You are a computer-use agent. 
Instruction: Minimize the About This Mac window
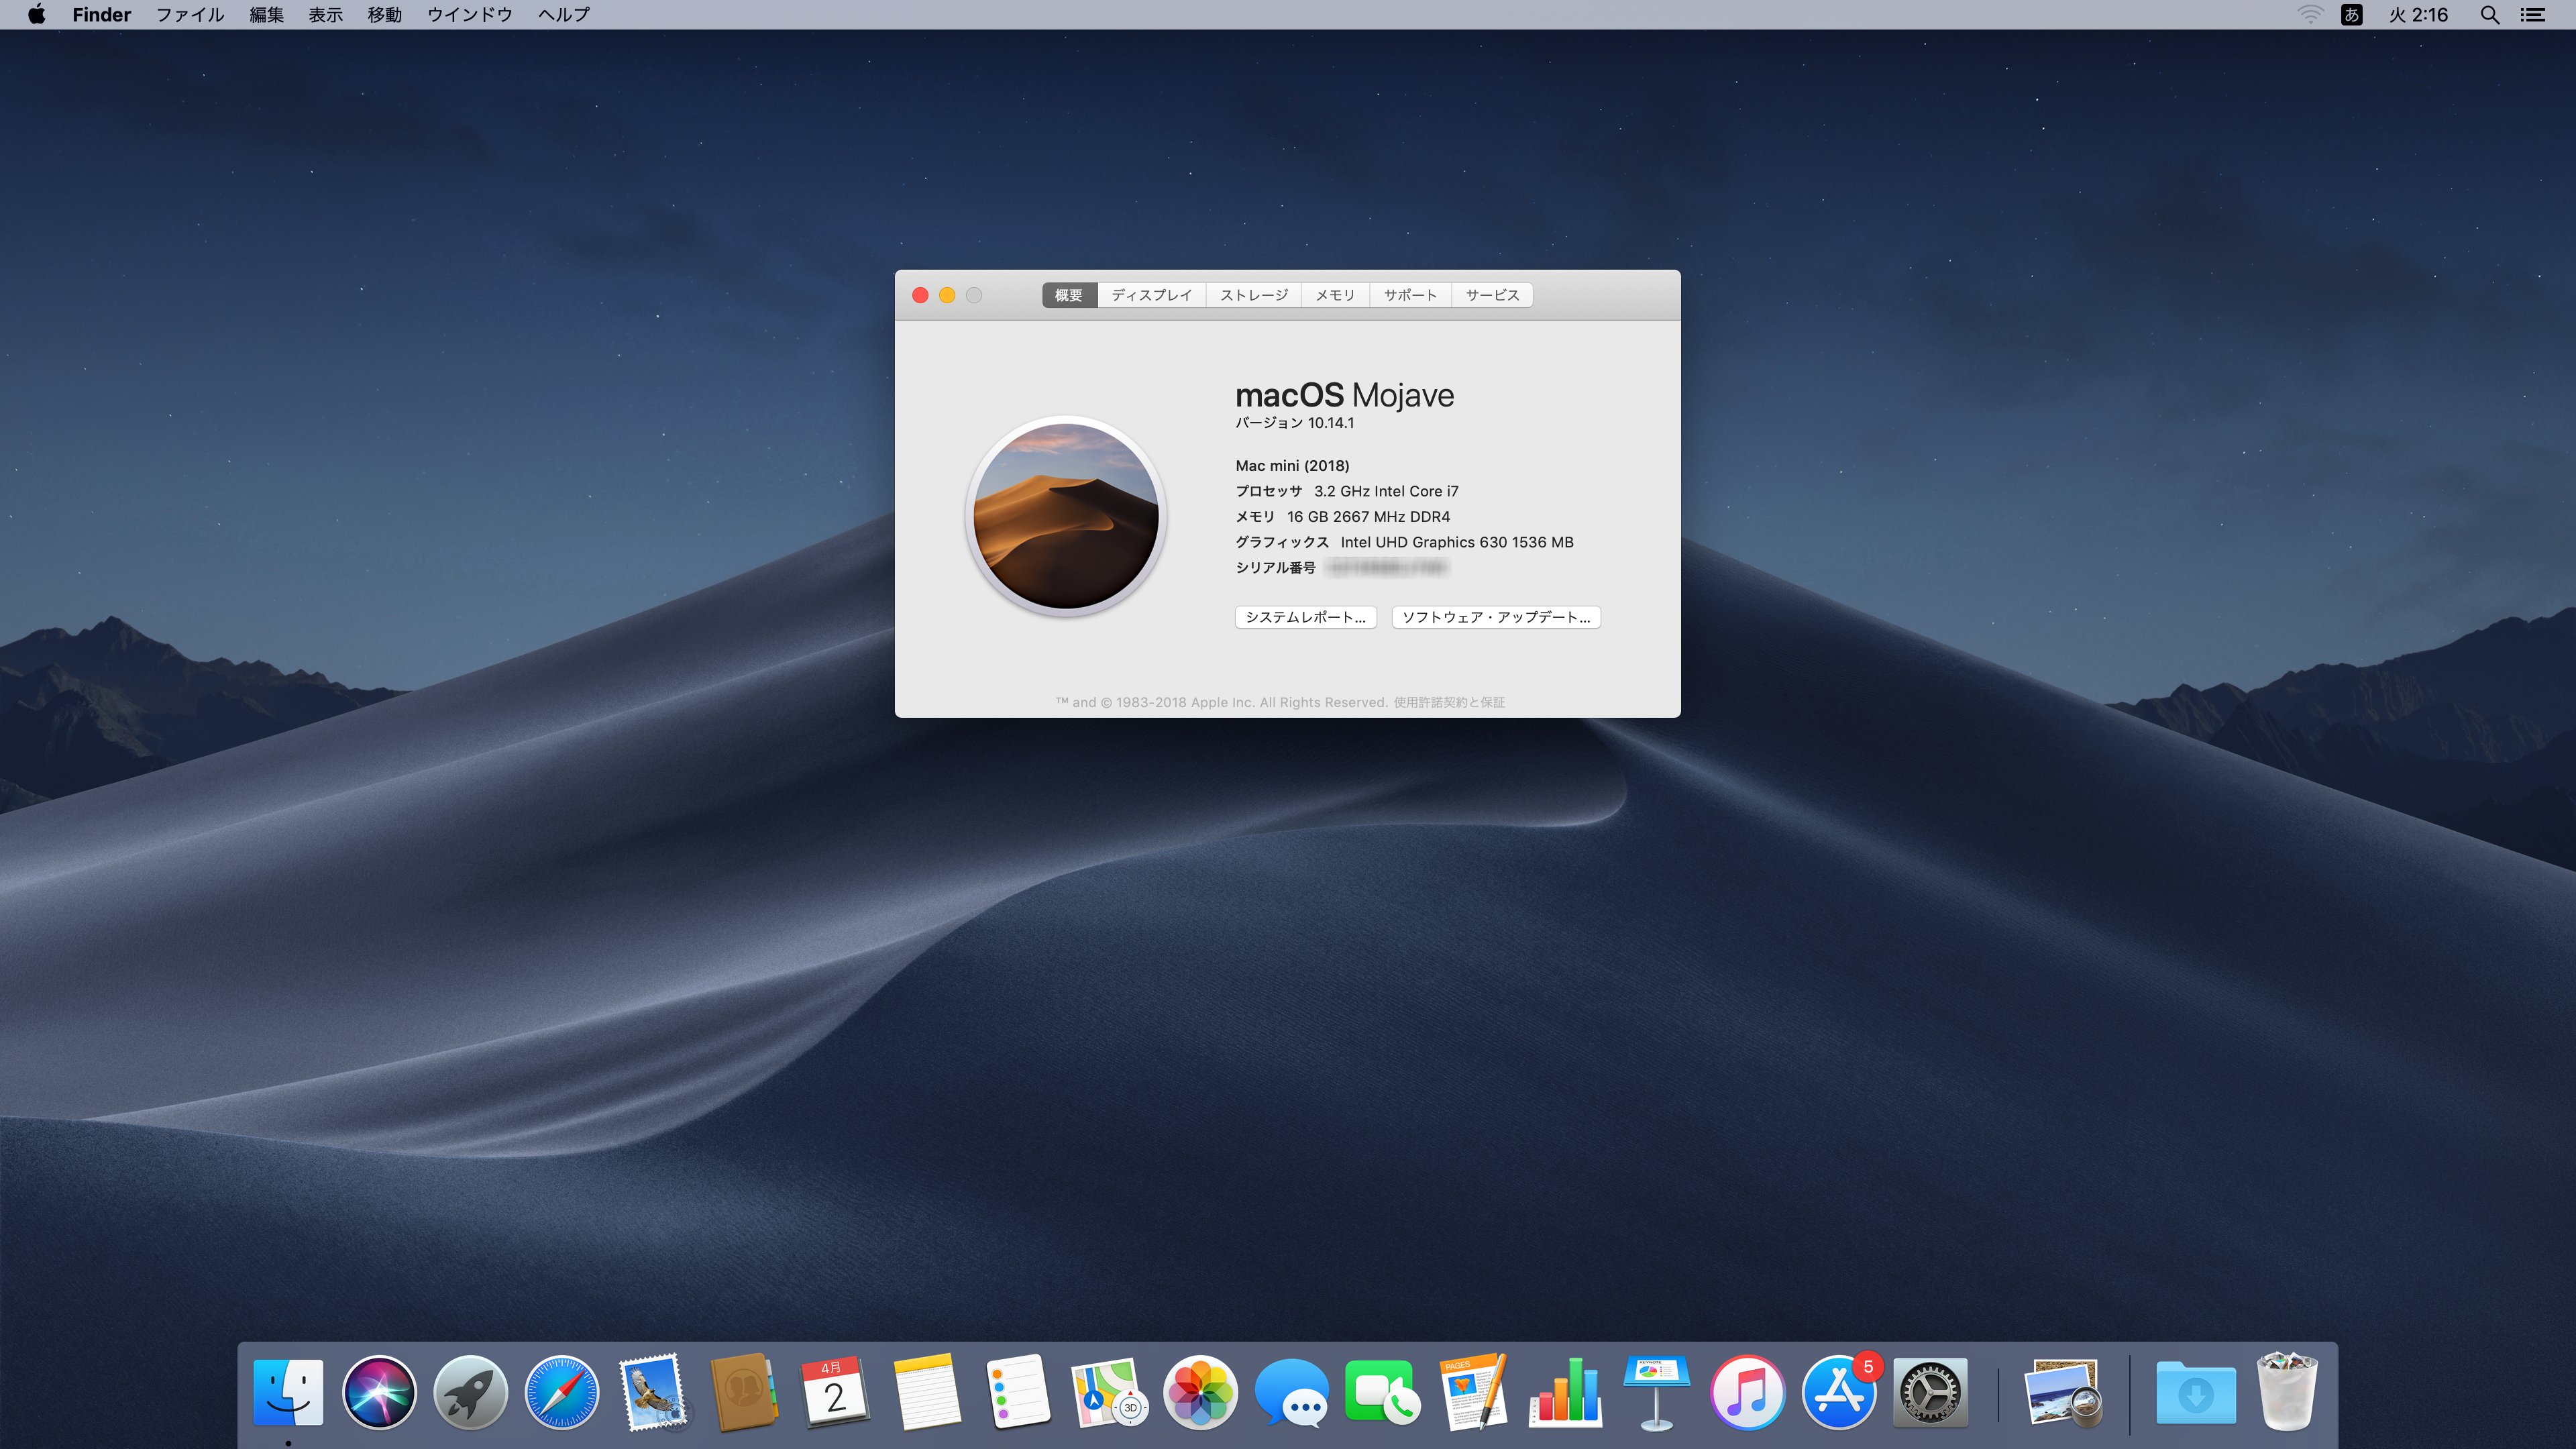pos(947,295)
